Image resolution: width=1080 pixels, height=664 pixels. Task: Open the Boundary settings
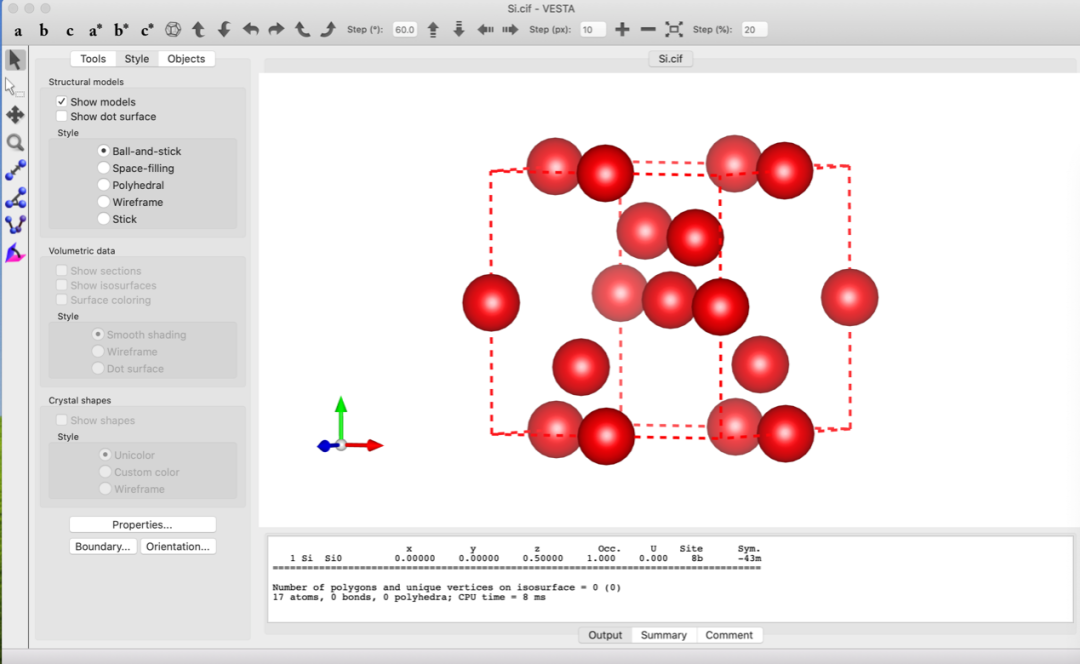[x=103, y=546]
